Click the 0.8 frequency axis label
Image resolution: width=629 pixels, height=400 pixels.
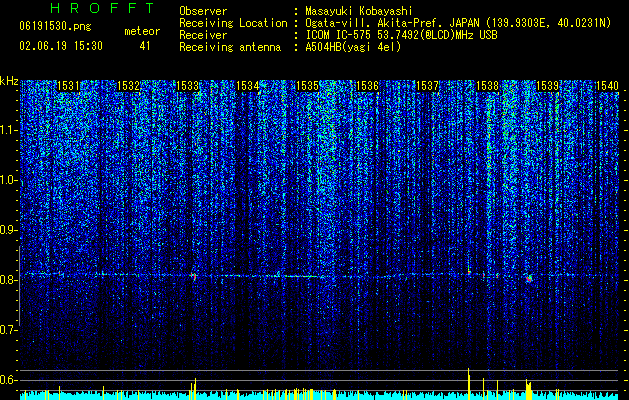(9, 280)
